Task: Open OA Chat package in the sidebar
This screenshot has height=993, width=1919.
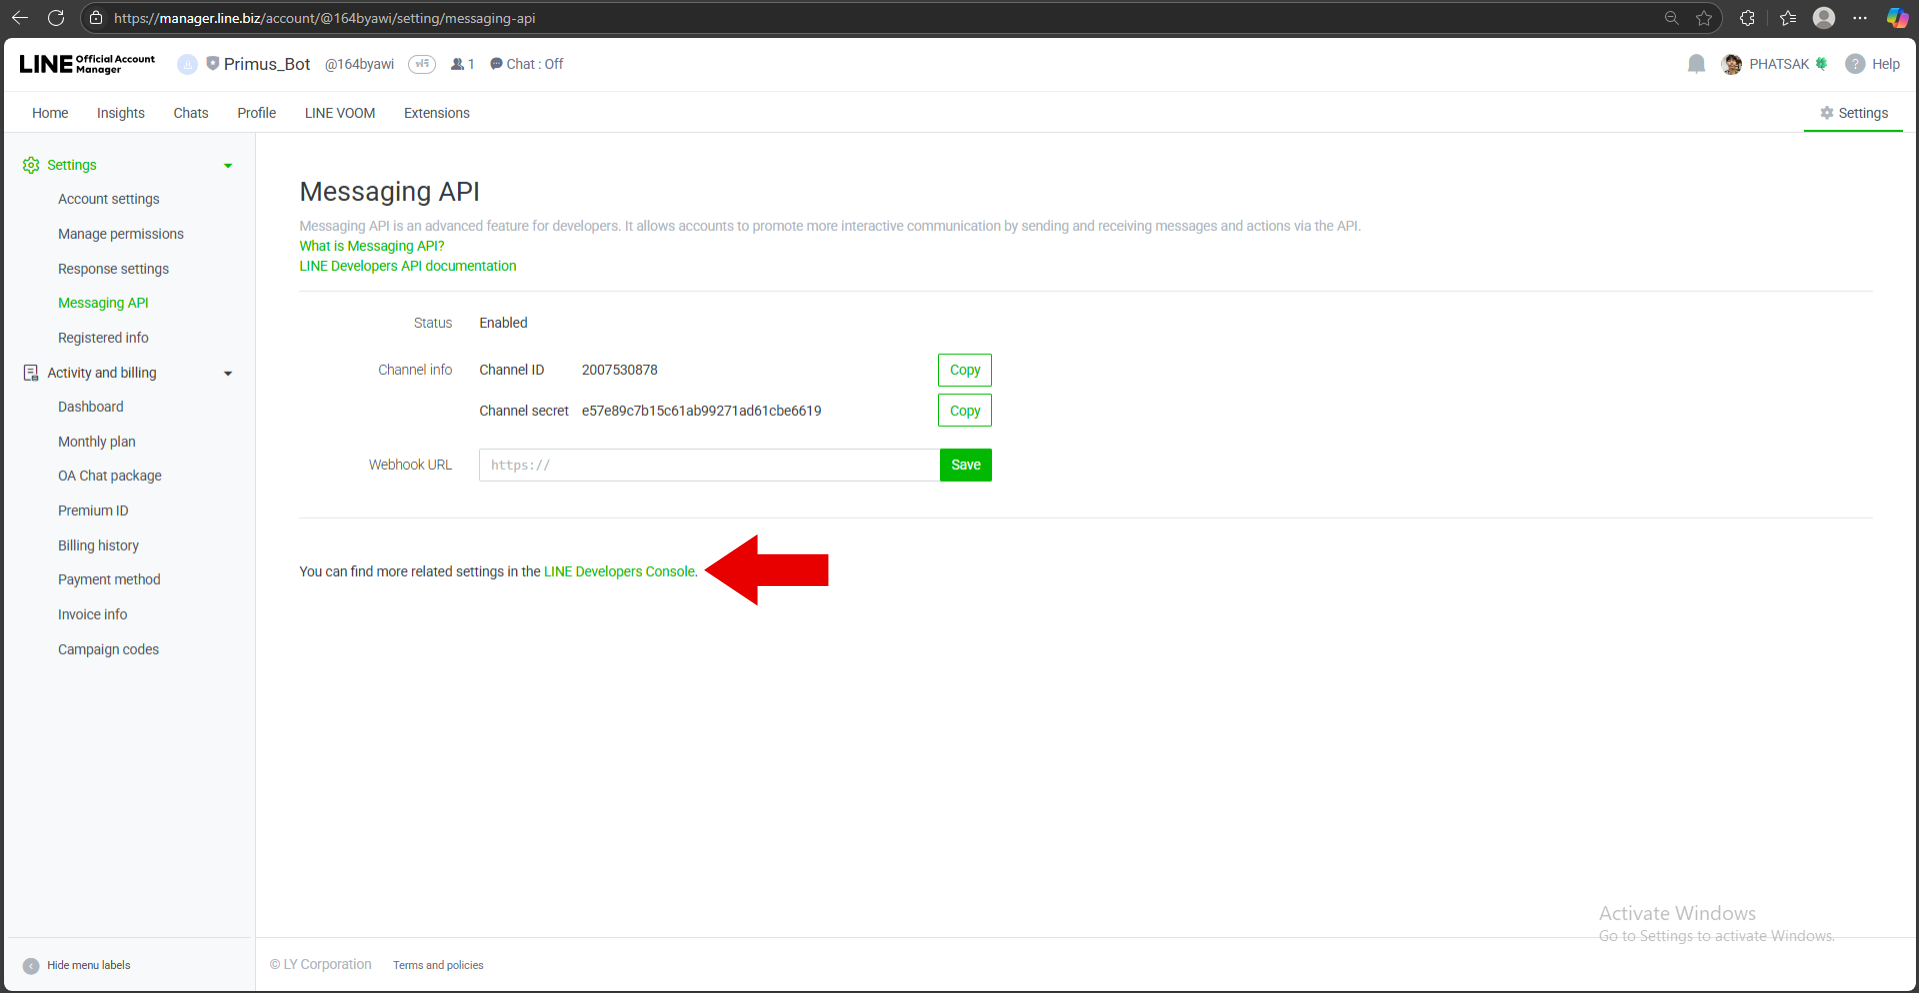Action: [110, 476]
